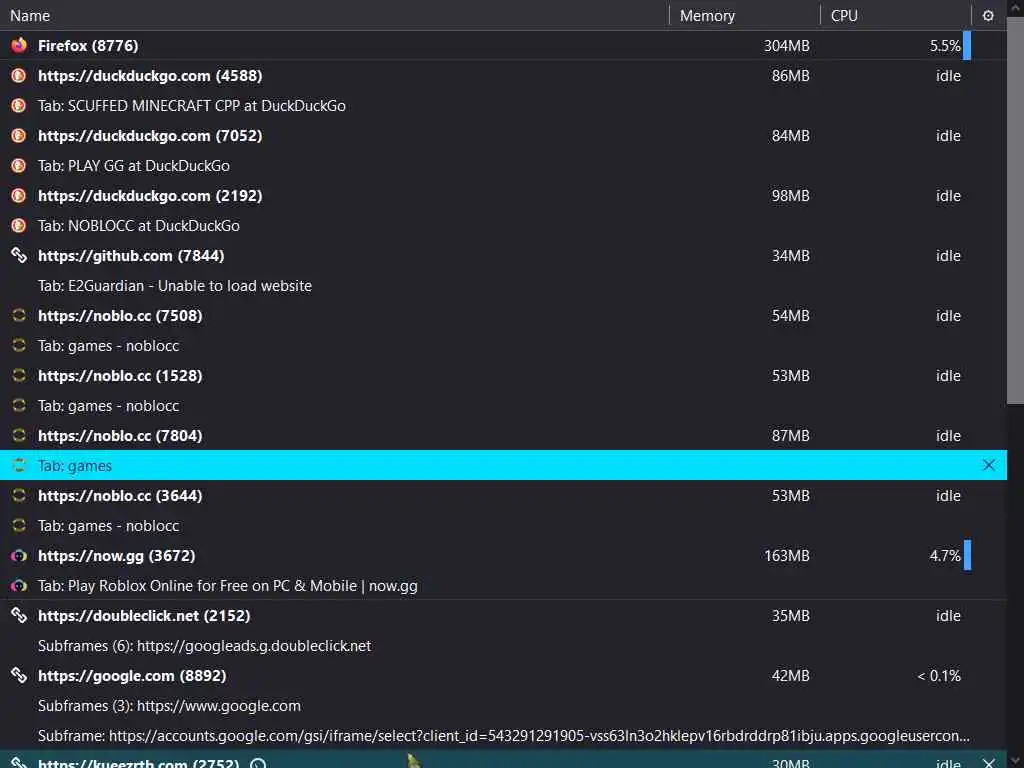Click Subframes (3): https://www.google.com row
The image size is (1024, 768).
(x=504, y=705)
